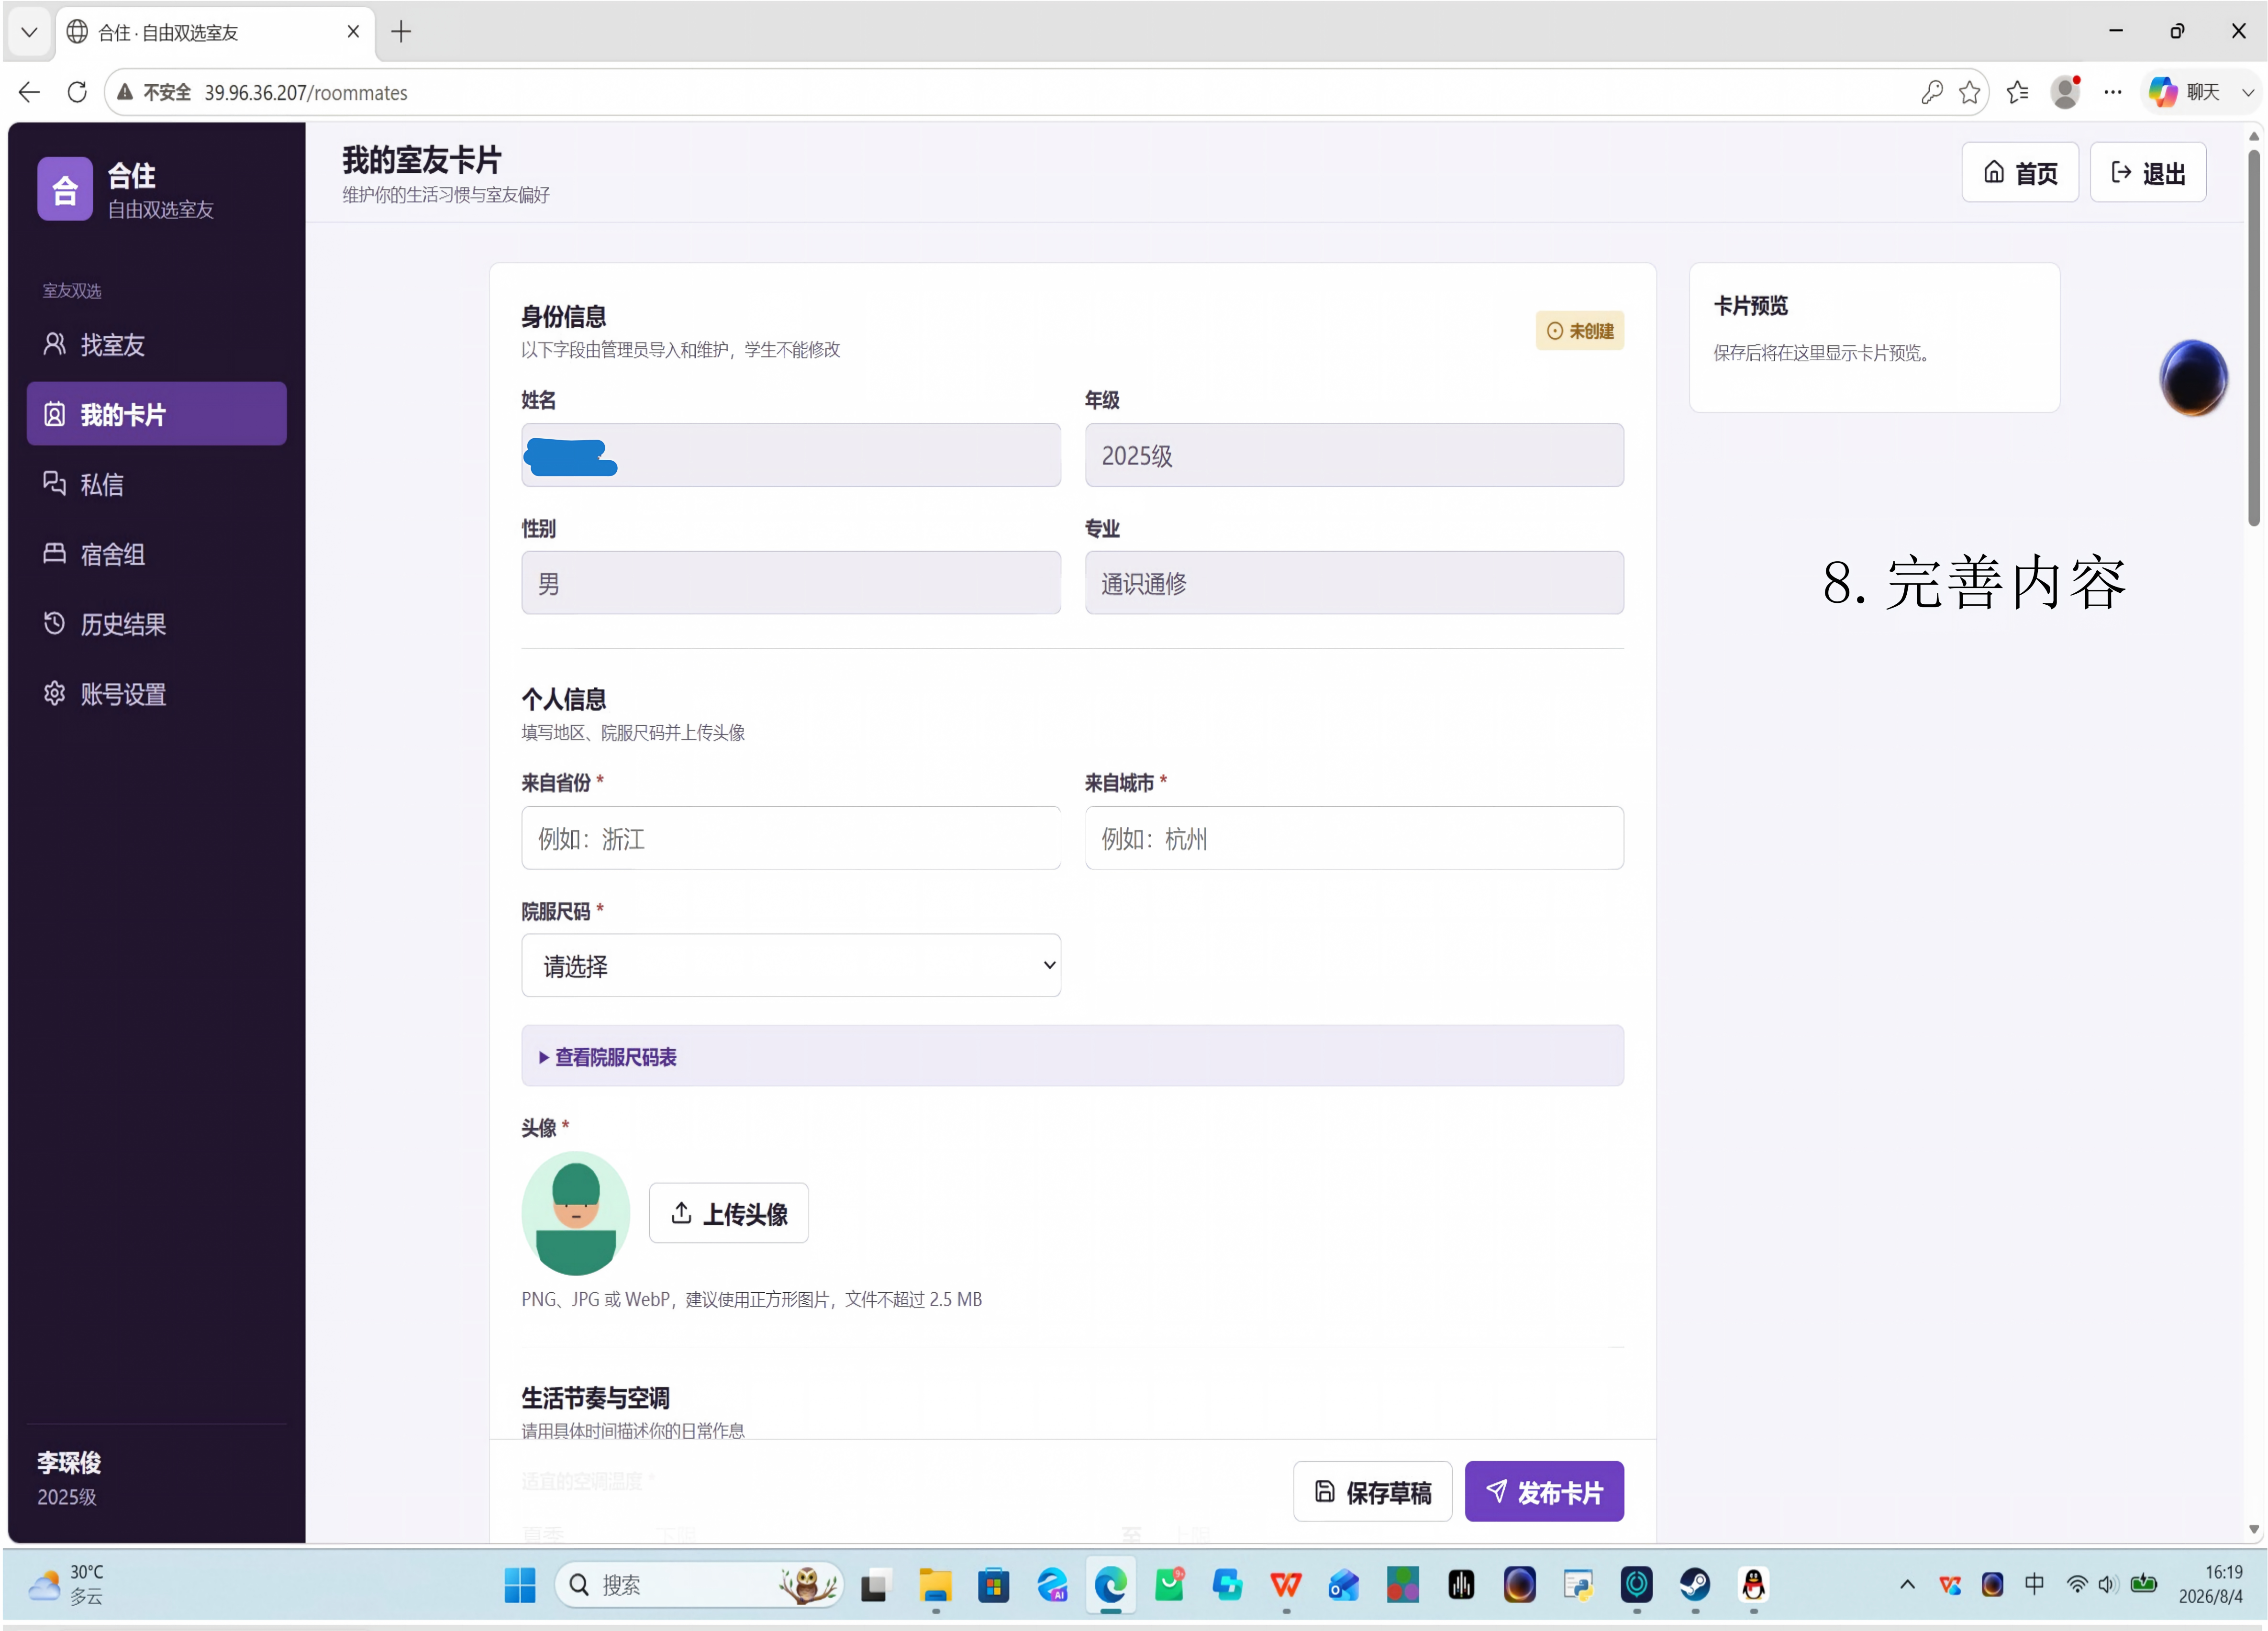Image resolution: width=2268 pixels, height=1631 pixels.
Task: Open QQ penguin icon in taskbar
Action: coord(1753,1585)
